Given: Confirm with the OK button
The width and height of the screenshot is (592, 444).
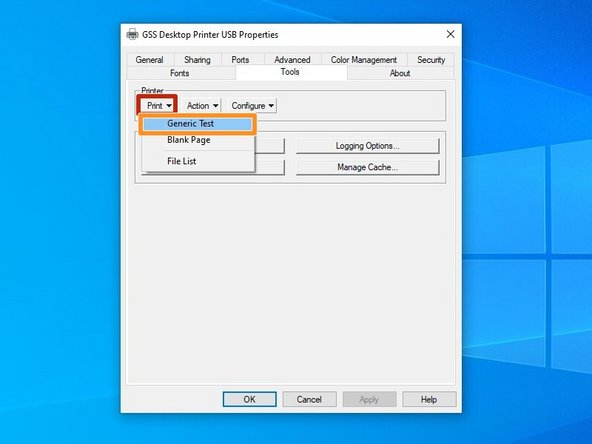Looking at the screenshot, I should coord(250,399).
